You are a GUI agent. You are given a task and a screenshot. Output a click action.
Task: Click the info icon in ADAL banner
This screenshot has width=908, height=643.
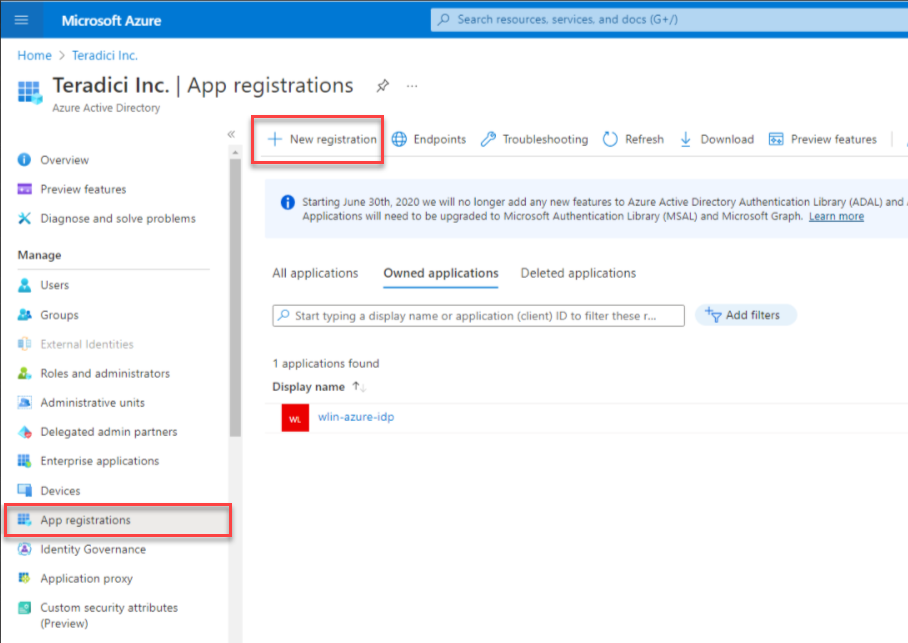288,202
